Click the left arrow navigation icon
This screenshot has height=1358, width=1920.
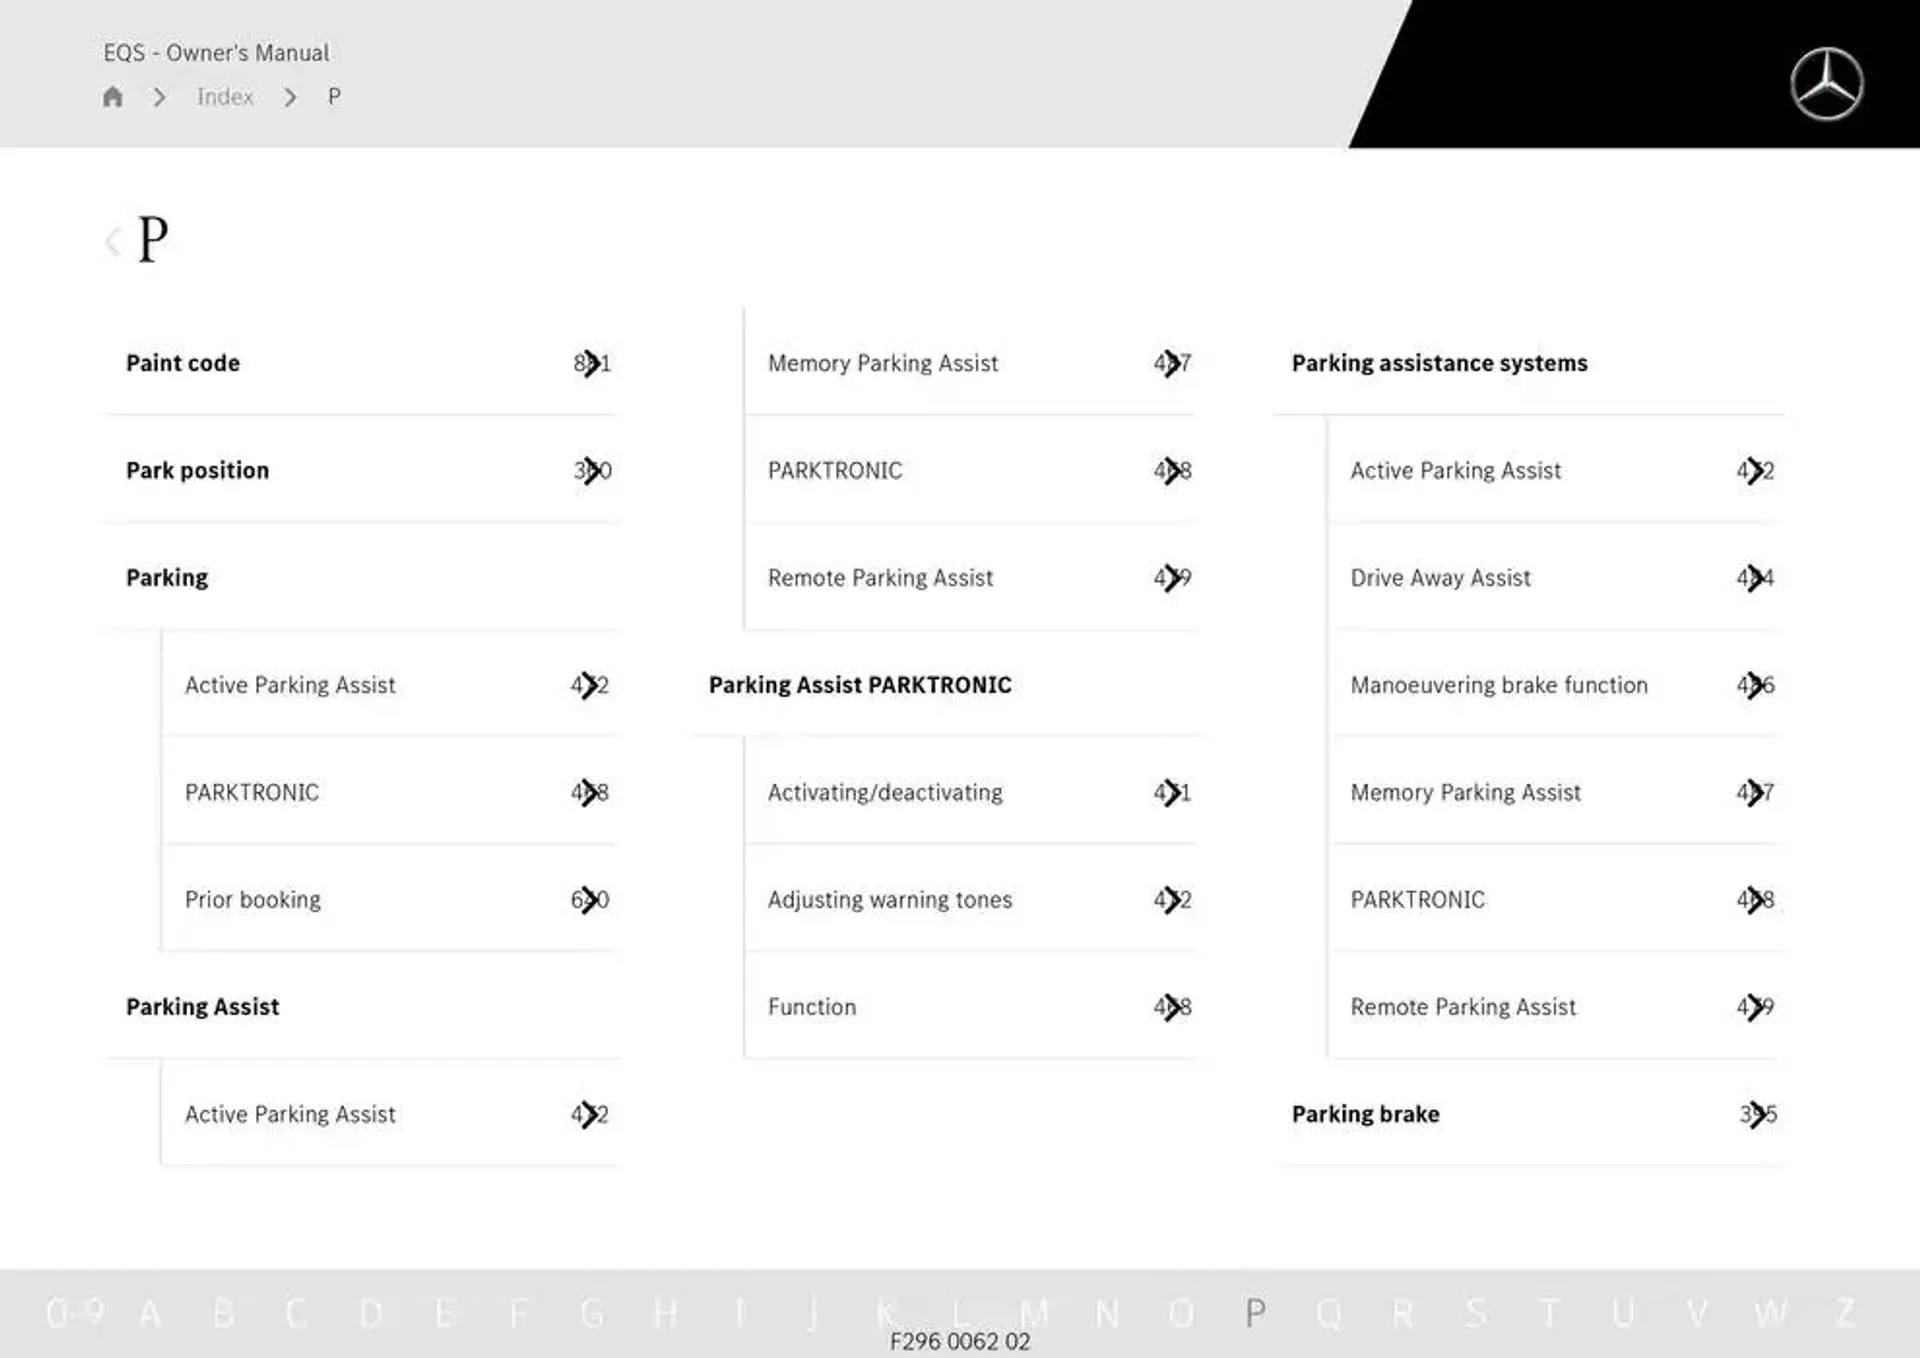(x=113, y=238)
